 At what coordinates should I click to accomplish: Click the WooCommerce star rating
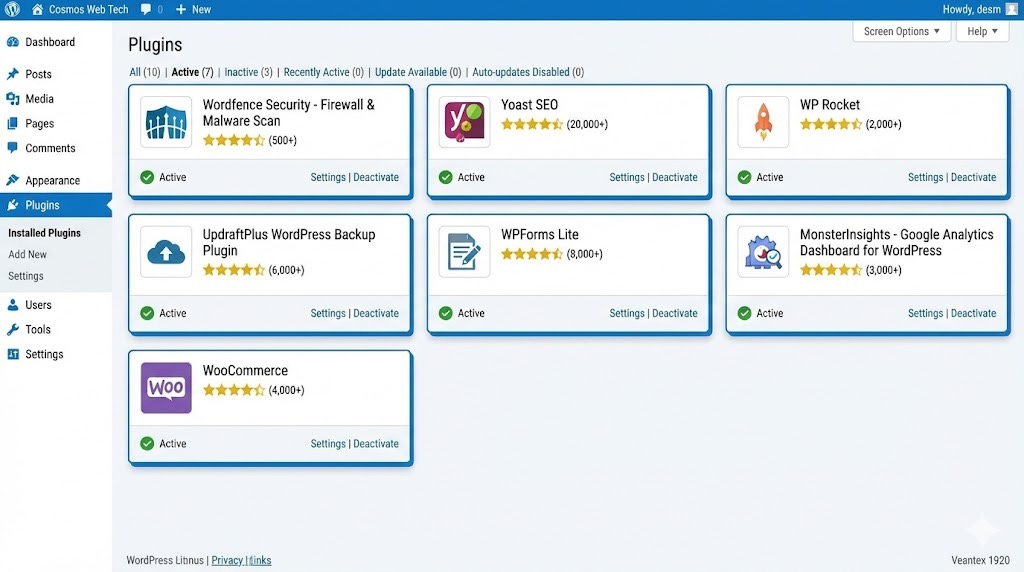click(x=234, y=390)
